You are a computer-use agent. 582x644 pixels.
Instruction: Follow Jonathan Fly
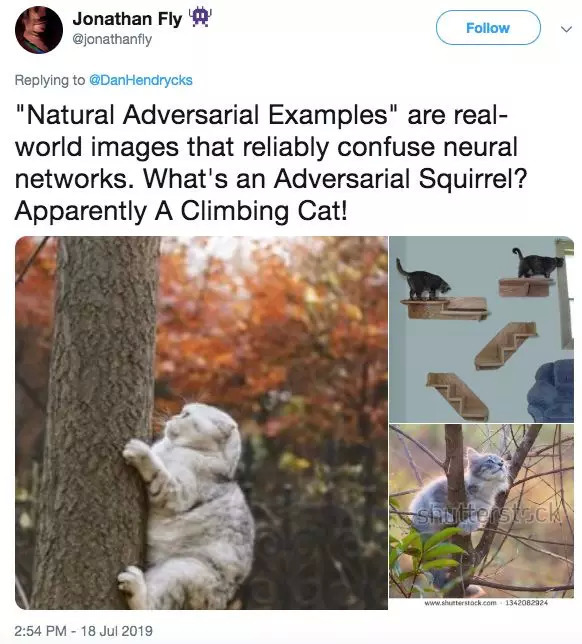488,28
